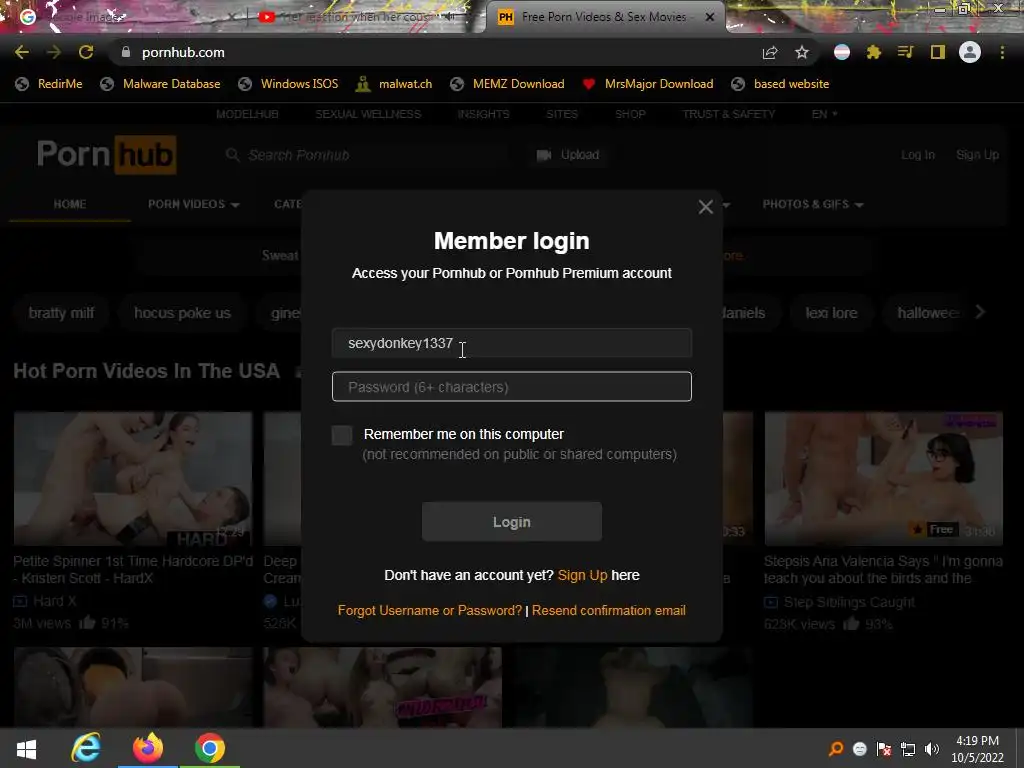Close the Member login dialog
1024x768 pixels.
click(705, 207)
